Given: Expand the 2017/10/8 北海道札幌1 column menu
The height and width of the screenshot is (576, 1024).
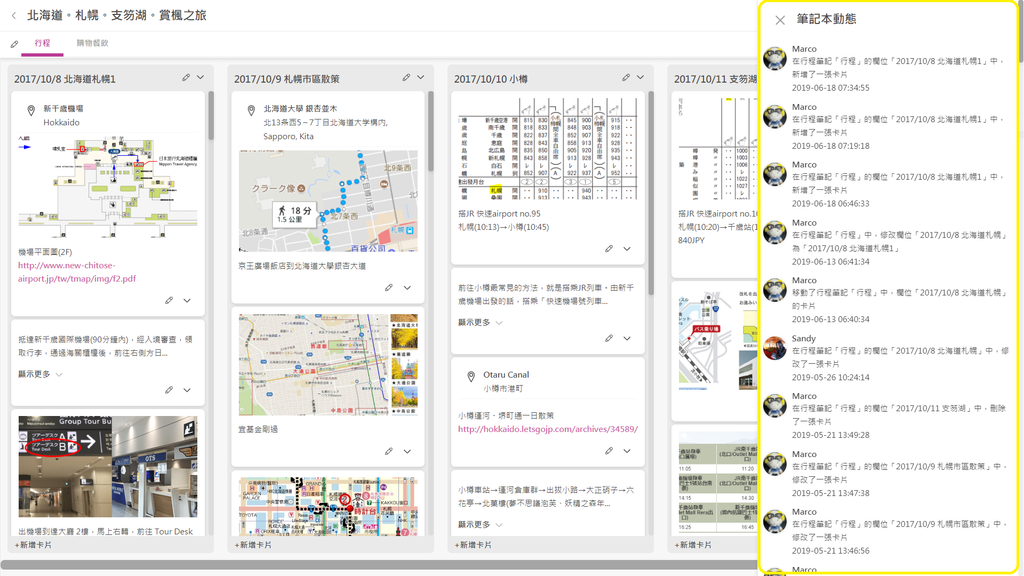Looking at the screenshot, I should 200,77.
